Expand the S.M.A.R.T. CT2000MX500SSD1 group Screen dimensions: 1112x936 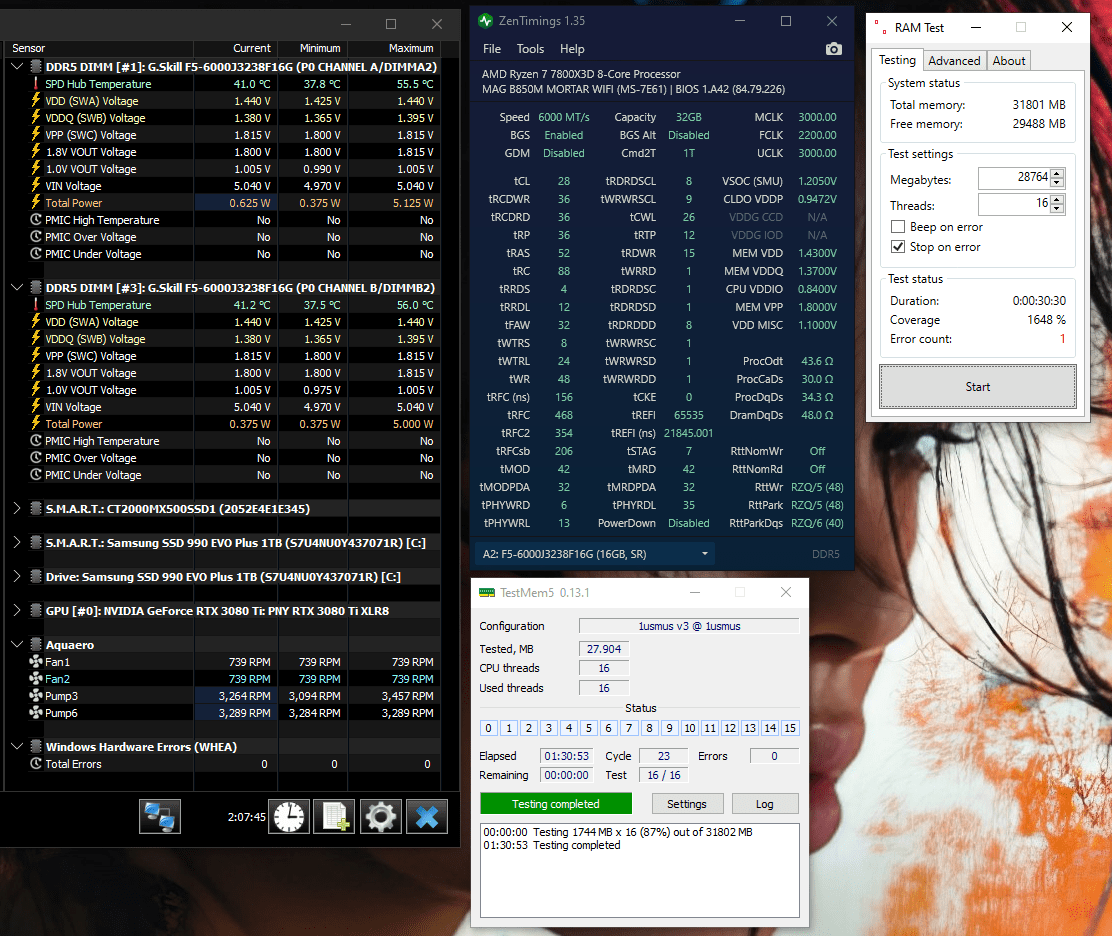[17, 508]
